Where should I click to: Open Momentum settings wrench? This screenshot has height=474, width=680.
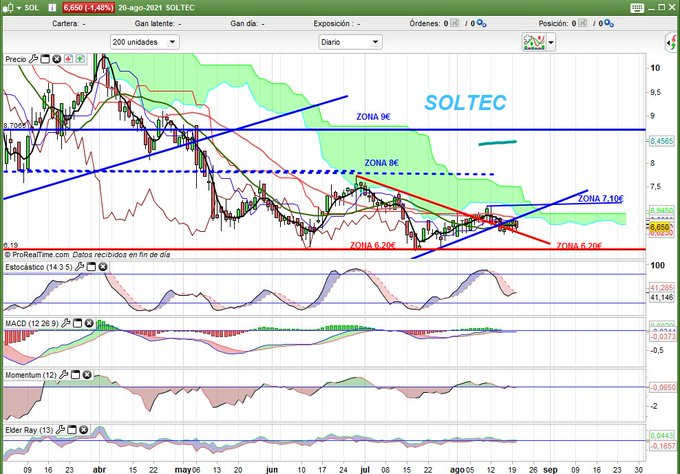(63, 375)
